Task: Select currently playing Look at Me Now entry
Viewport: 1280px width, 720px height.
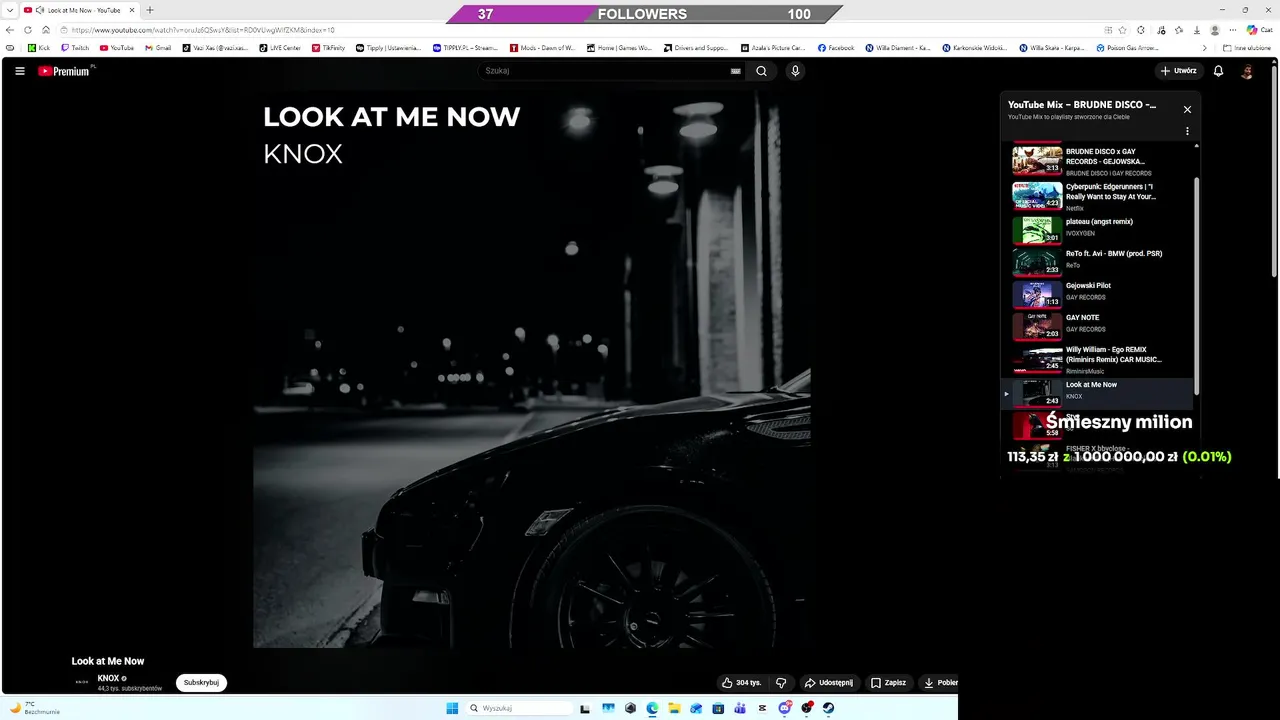Action: click(1097, 393)
